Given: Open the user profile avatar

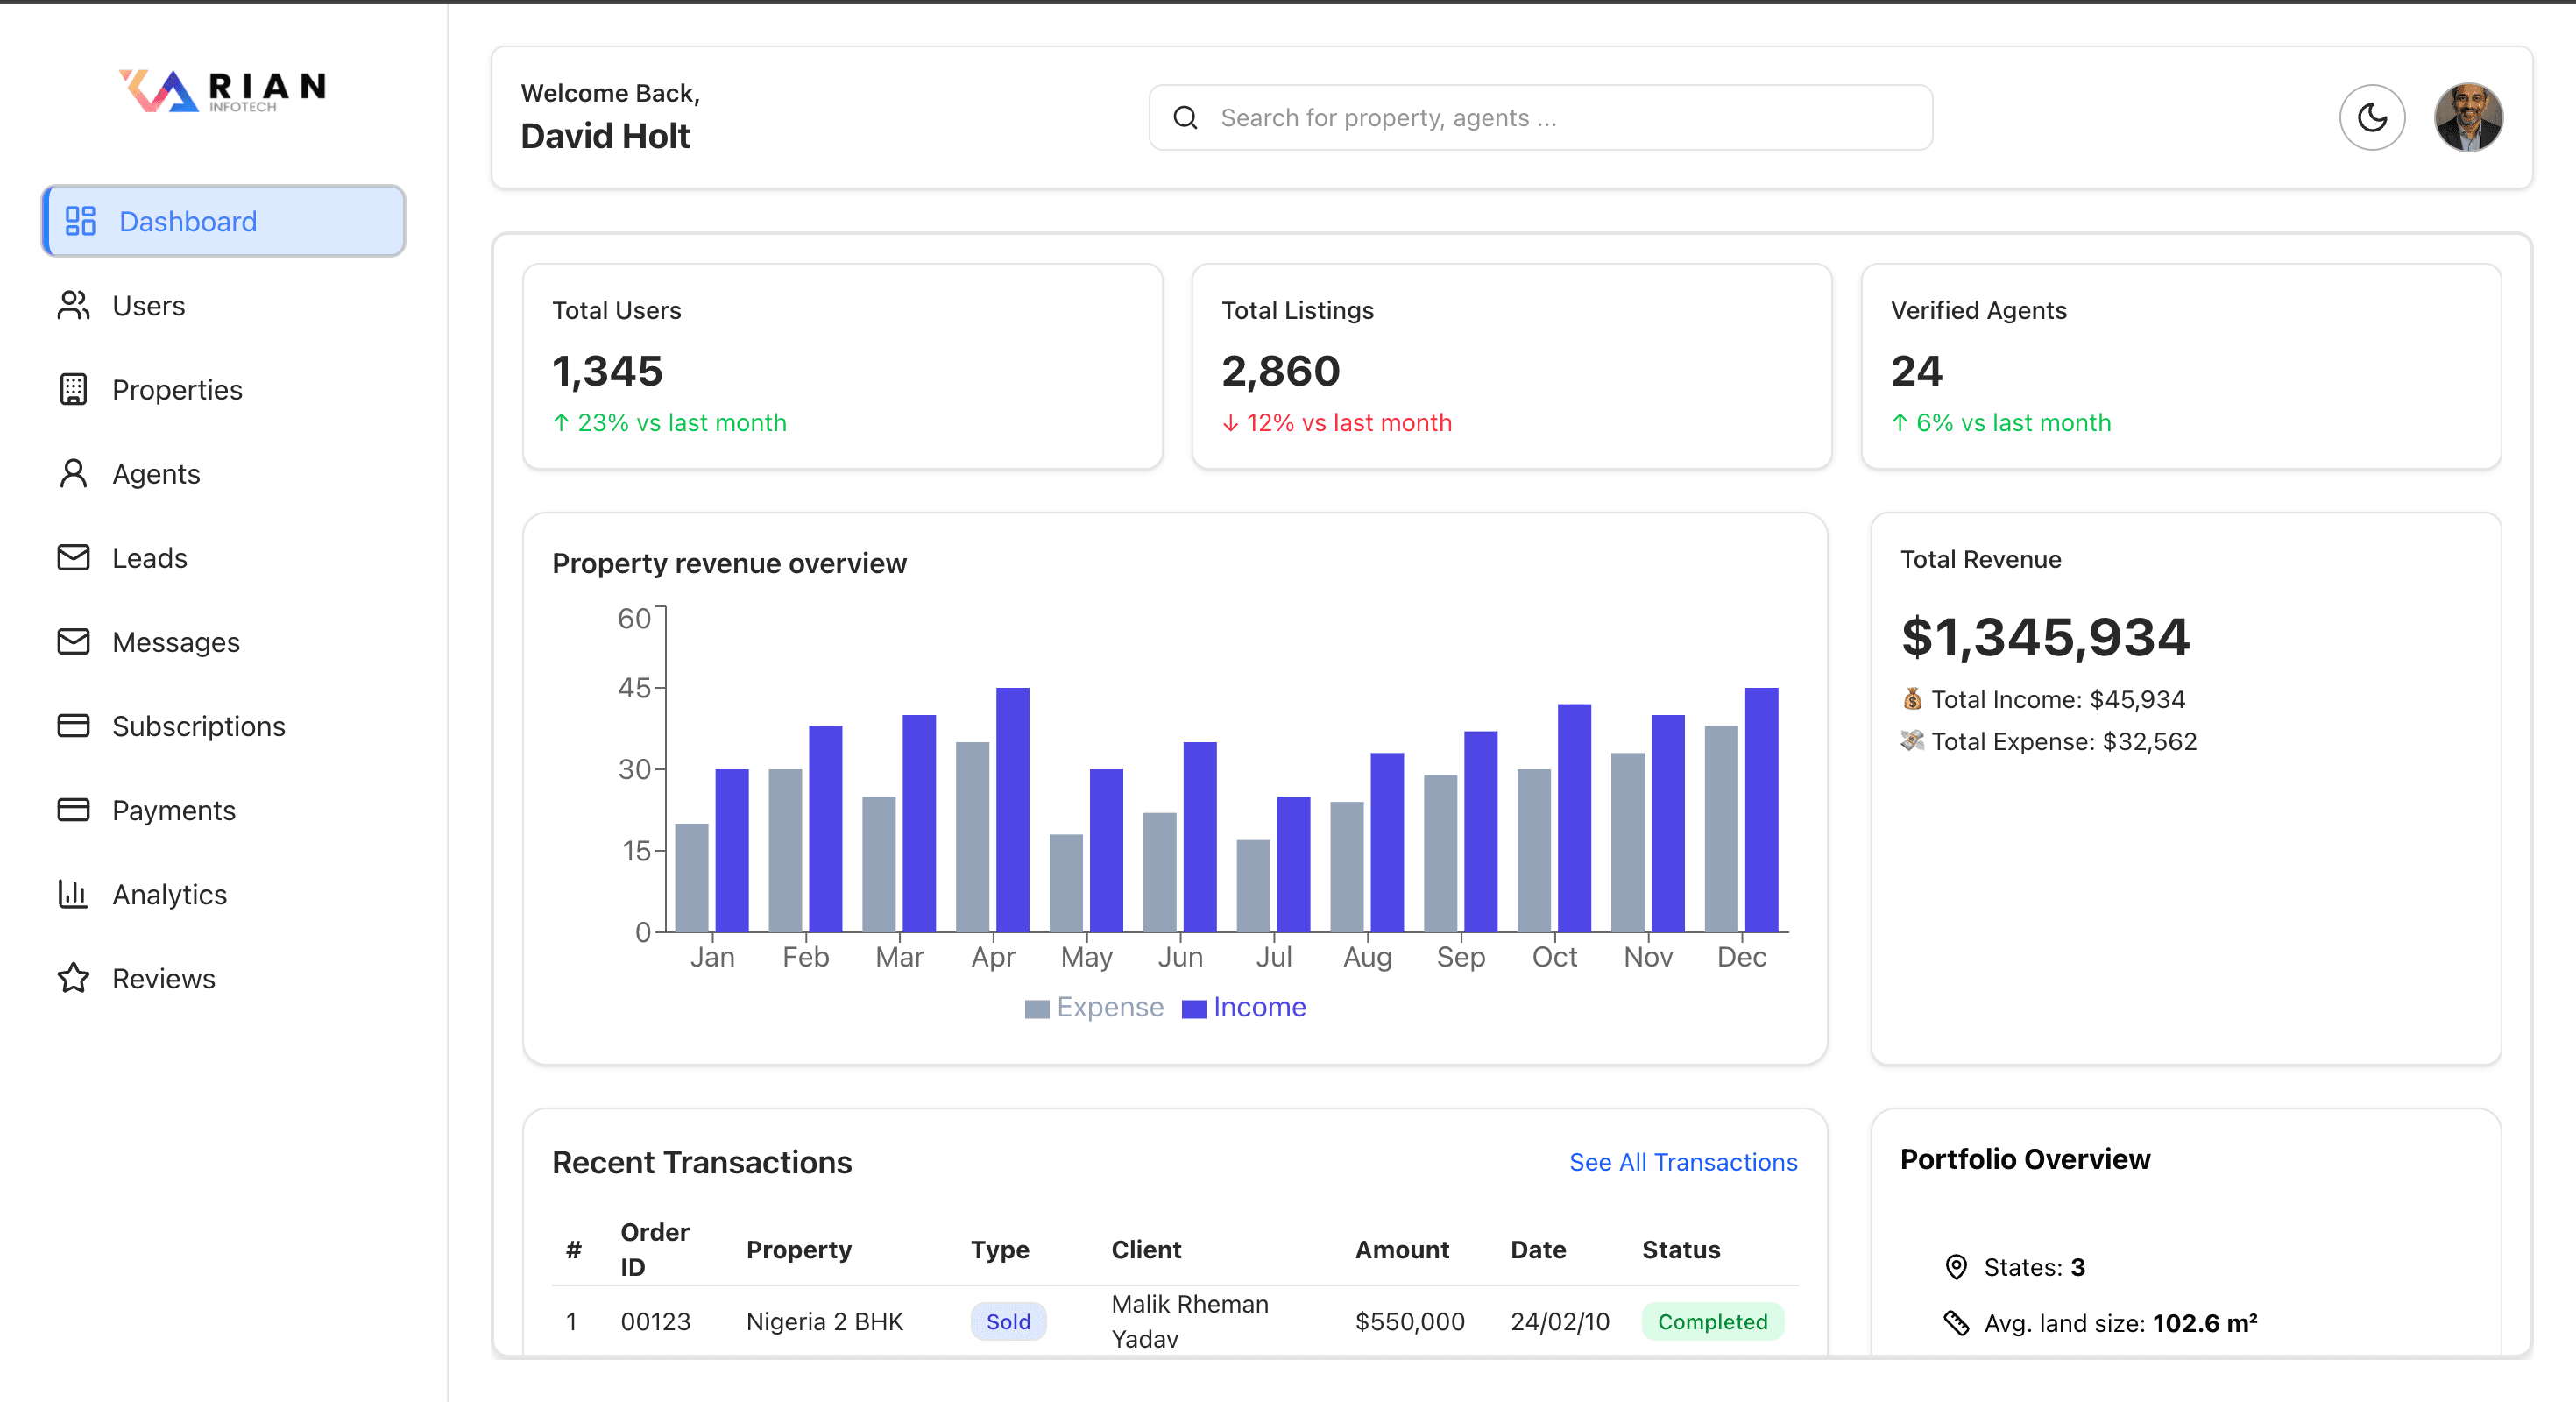Looking at the screenshot, I should [x=2468, y=118].
